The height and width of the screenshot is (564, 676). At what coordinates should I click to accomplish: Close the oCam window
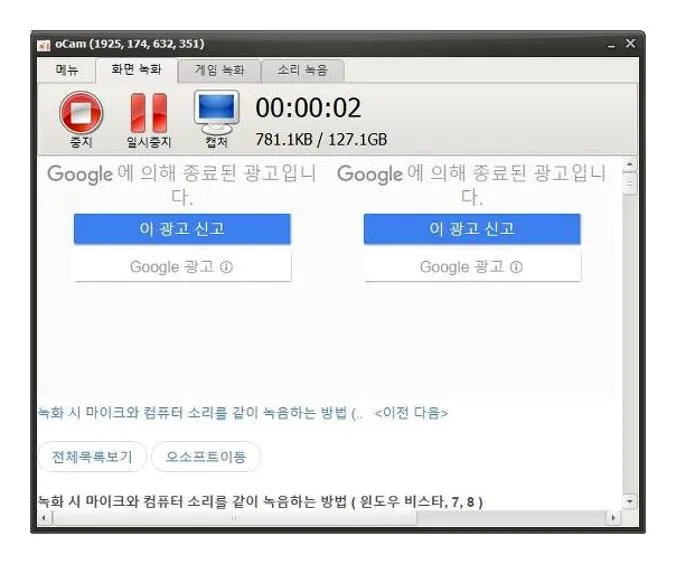click(x=630, y=44)
